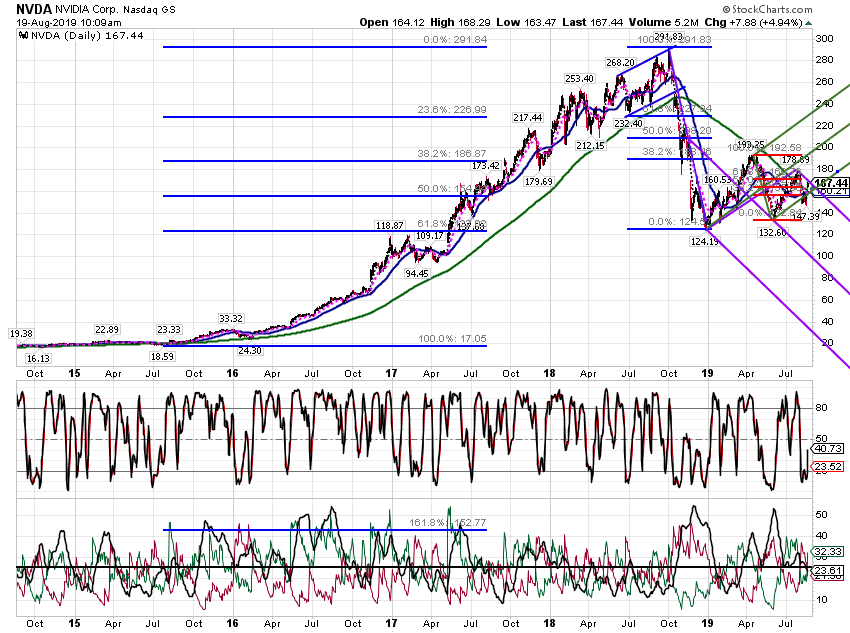Click the 118.87 price peak label

point(389,225)
